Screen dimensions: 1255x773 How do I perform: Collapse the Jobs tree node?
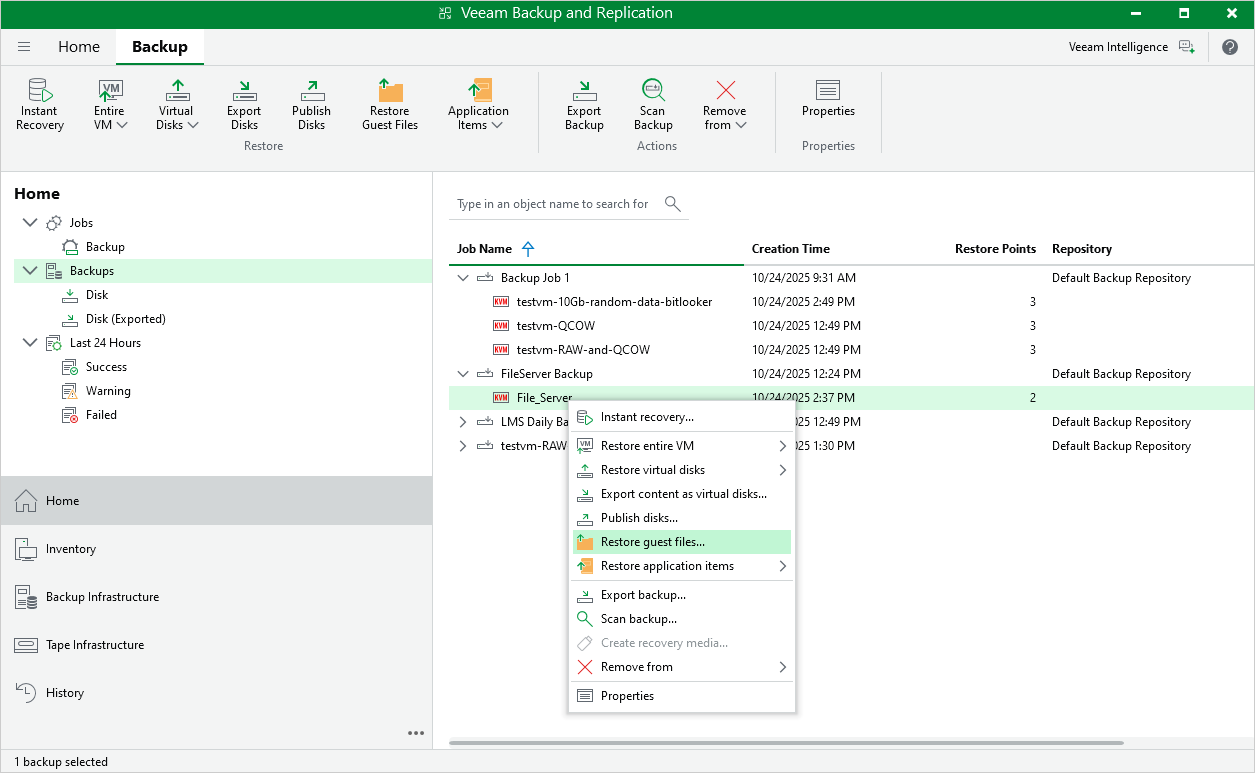click(29, 222)
